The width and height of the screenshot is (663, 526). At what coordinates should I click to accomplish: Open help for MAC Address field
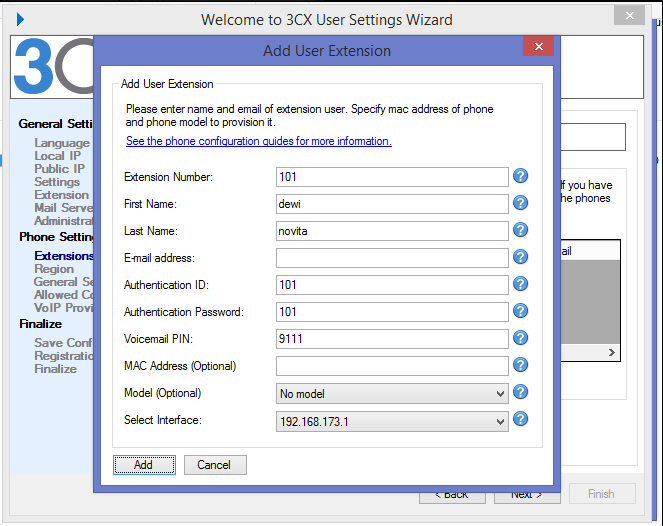point(521,365)
